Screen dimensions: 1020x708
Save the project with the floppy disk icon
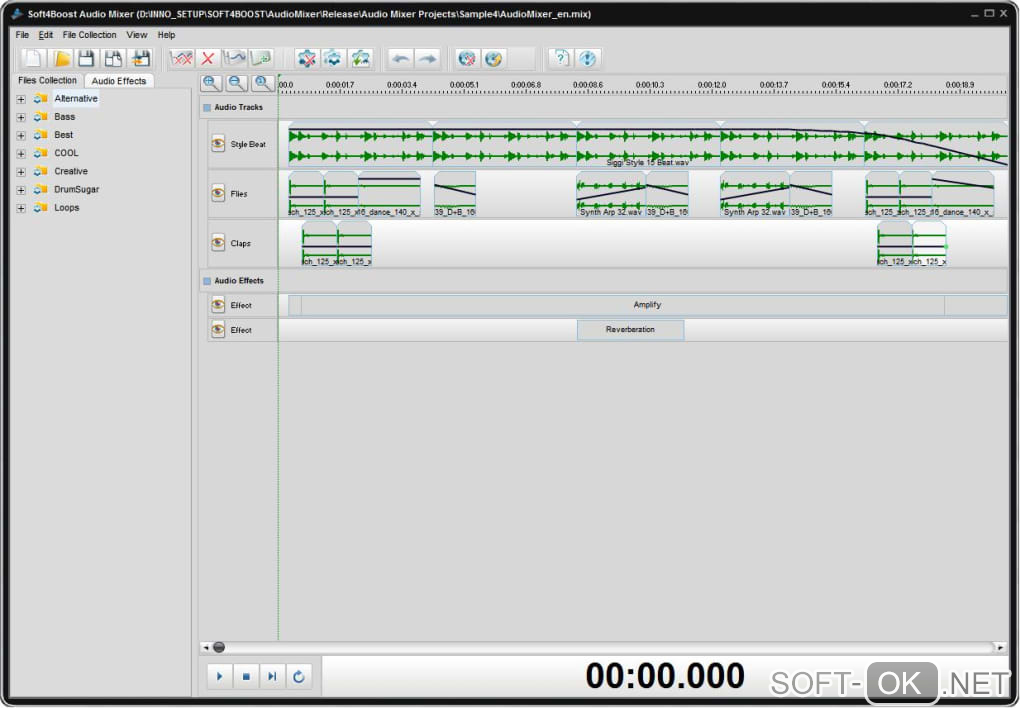pos(87,59)
